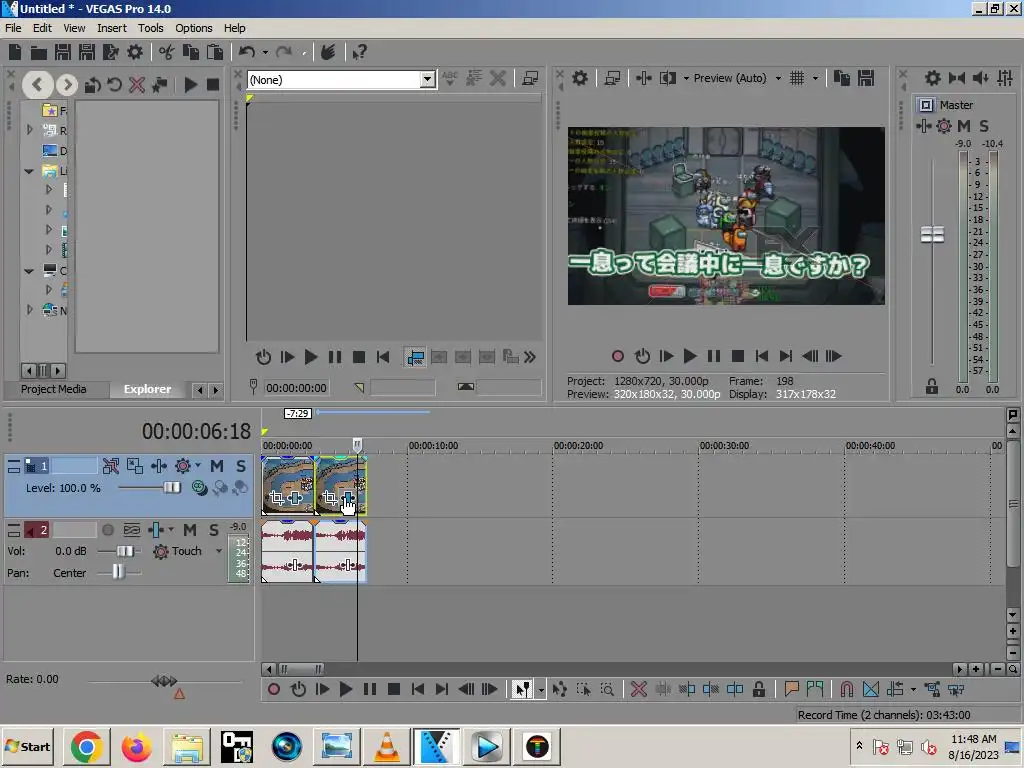Click Go to Start in timeline transport
1024x768 pixels.
pyautogui.click(x=418, y=689)
